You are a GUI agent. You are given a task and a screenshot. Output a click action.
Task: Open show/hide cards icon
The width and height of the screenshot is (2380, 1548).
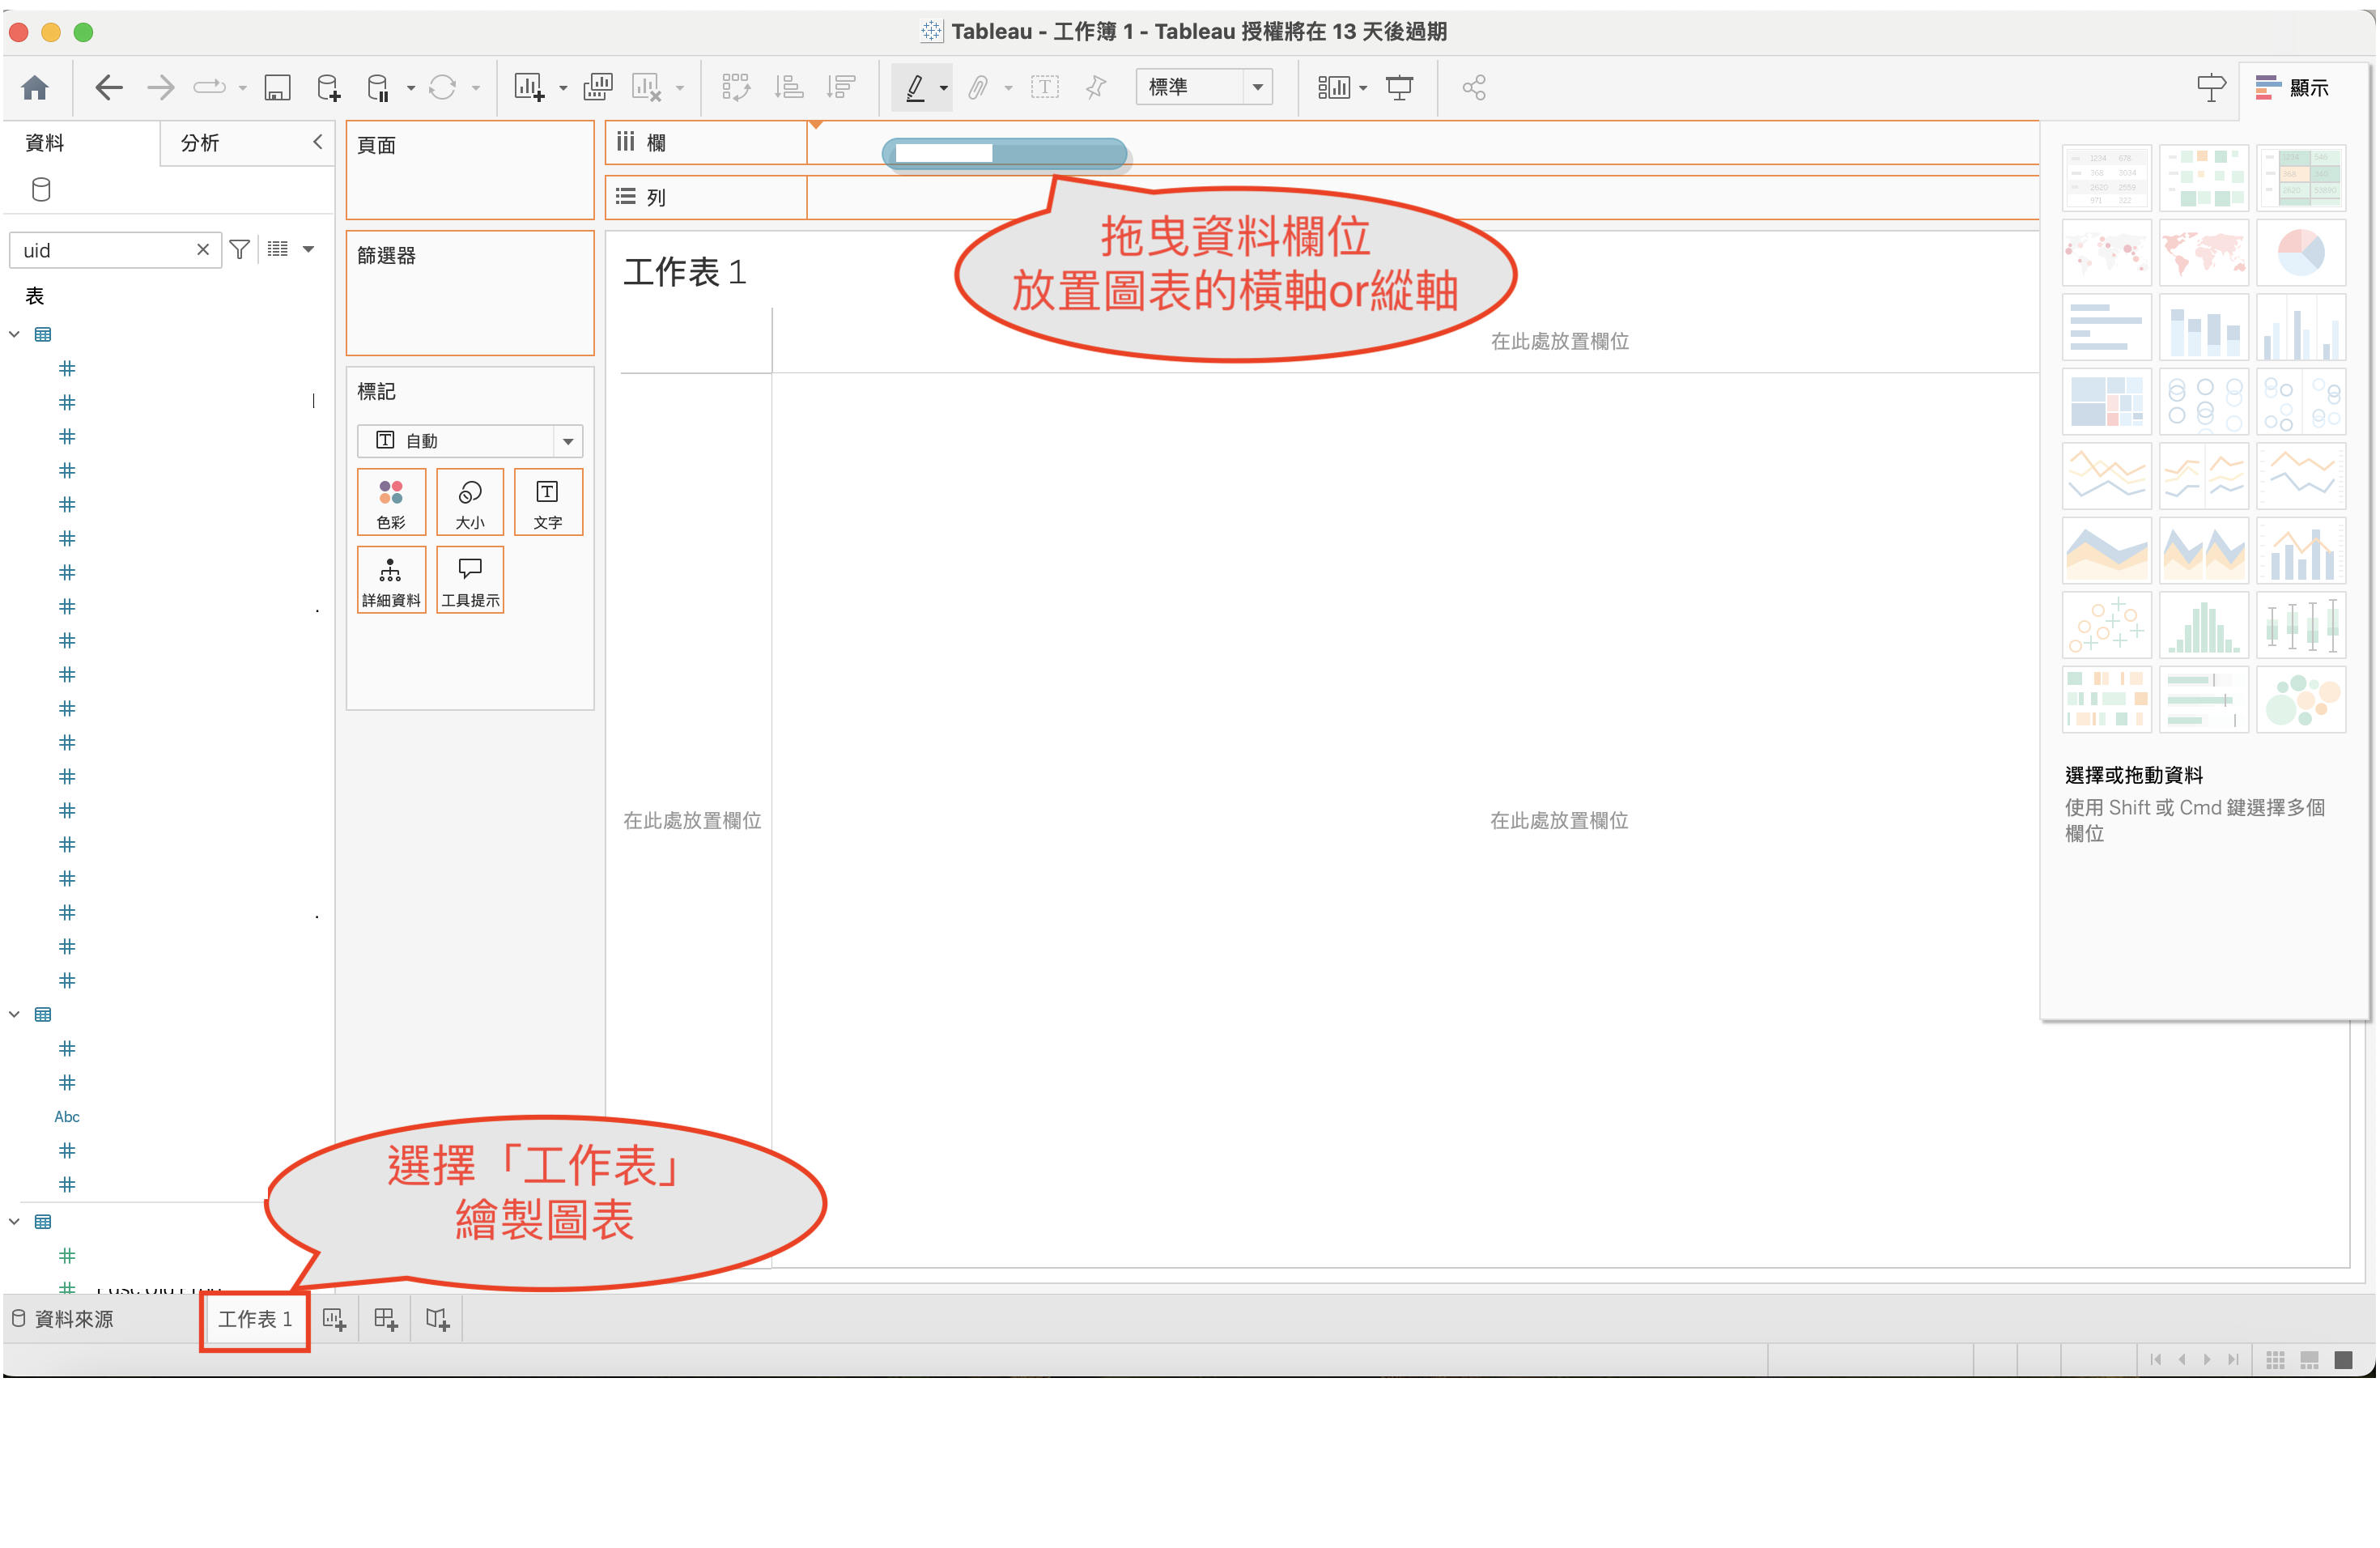[x=1333, y=88]
